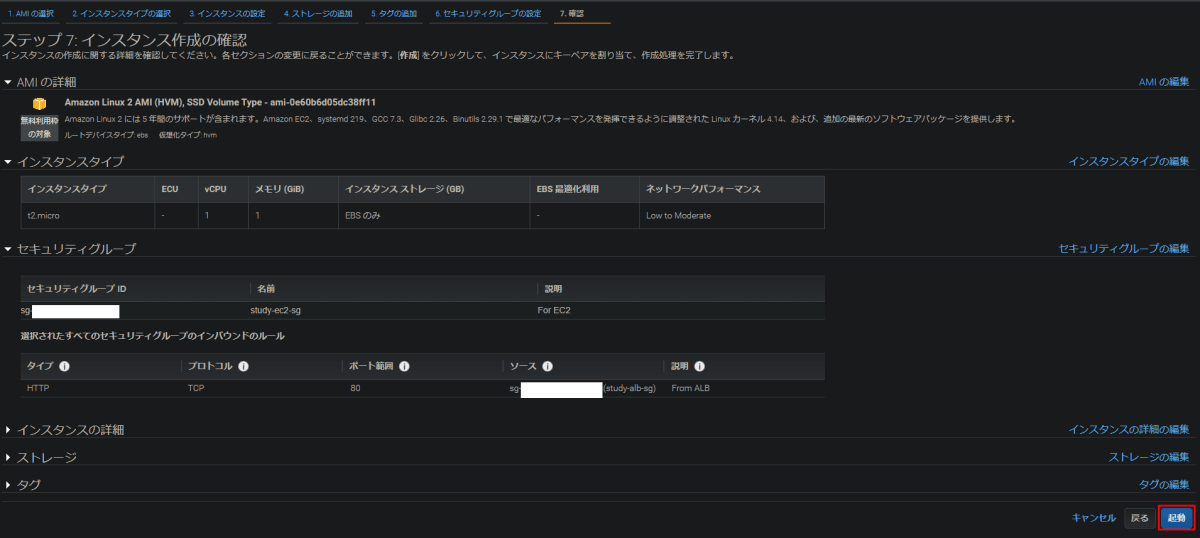
Task: Launch the instance with 起動 button
Action: tap(1177, 518)
